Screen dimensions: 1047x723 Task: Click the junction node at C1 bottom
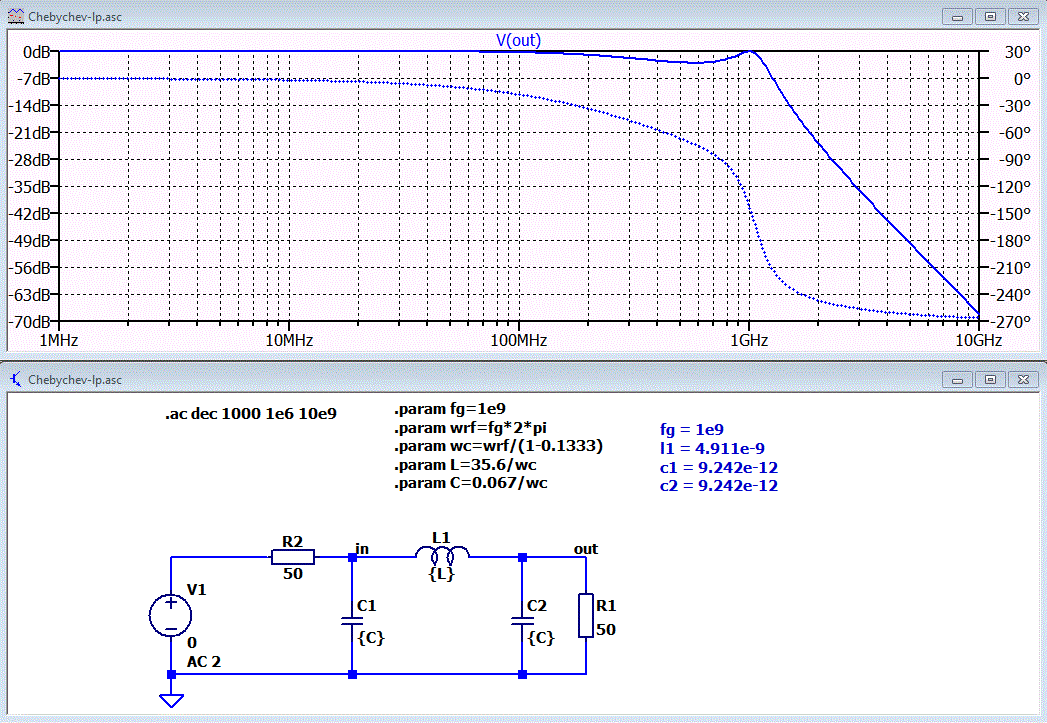tap(352, 674)
